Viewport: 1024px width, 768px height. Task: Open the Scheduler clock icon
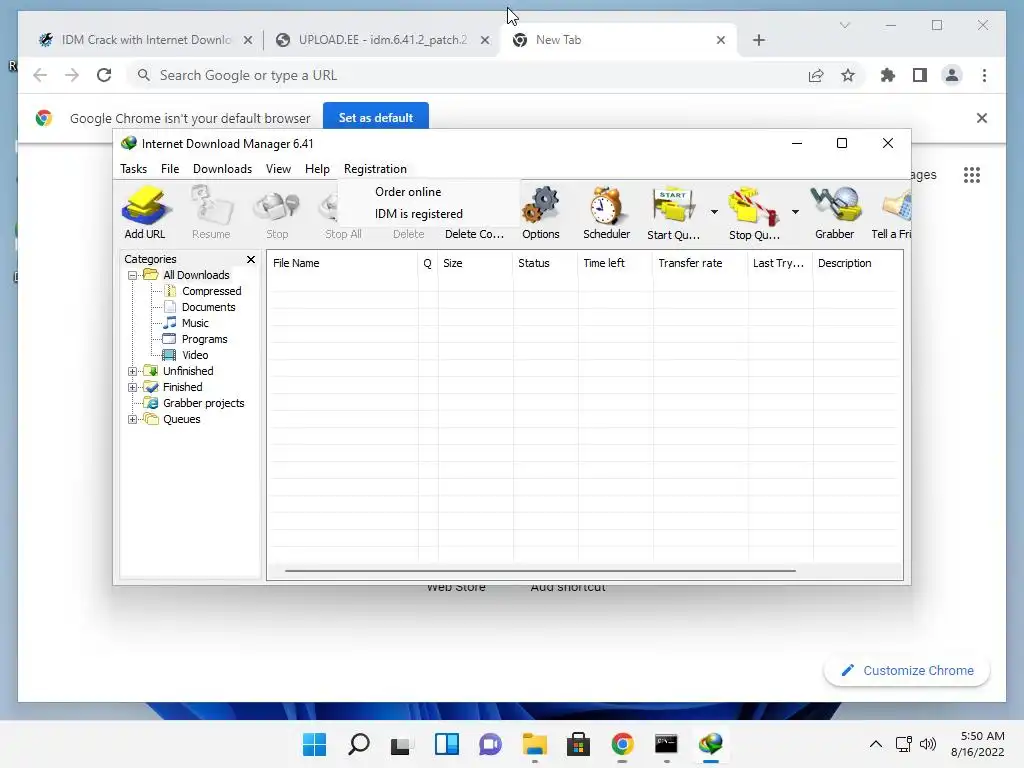pos(606,204)
